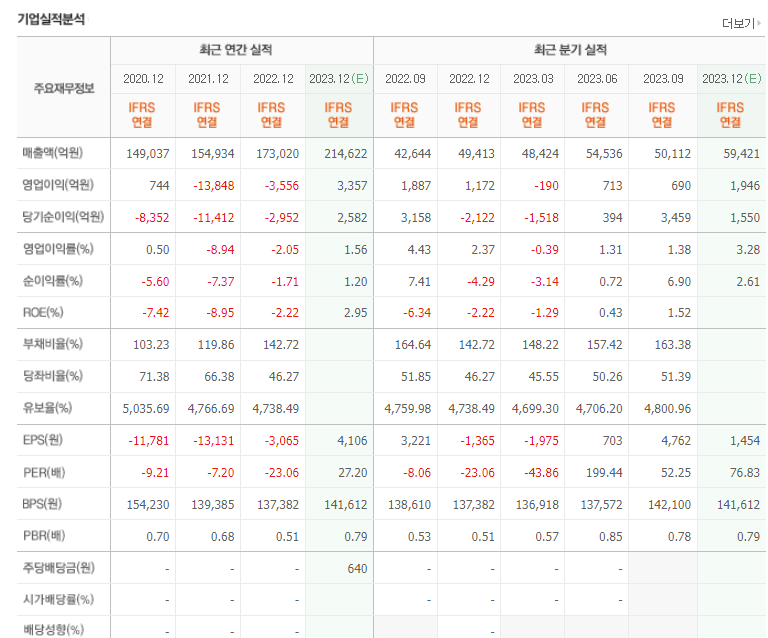Select the ROE(%) row label

43,312
